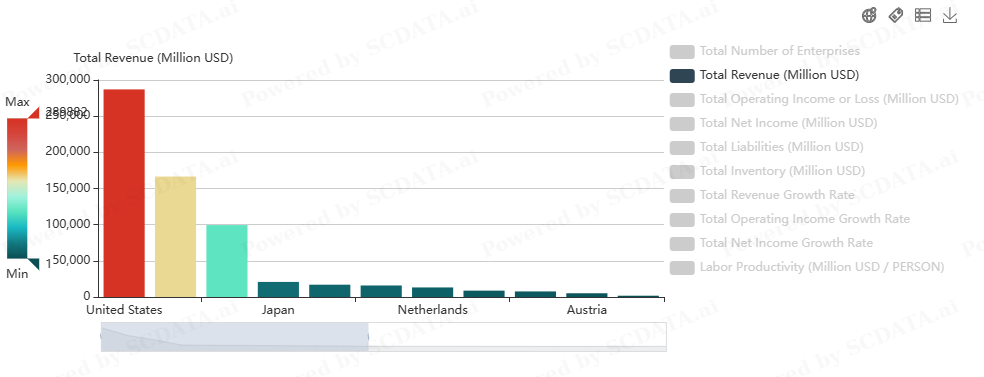Click the Max handle triangle of visual map

33,113
